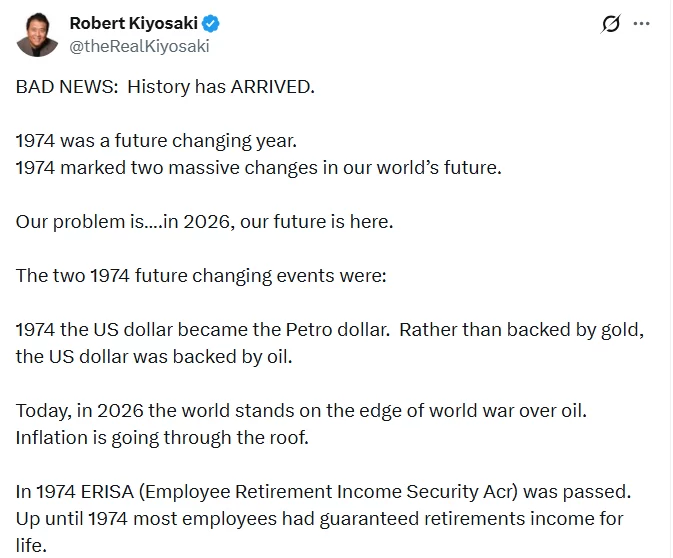Click the final word "life." of the post
This screenshot has width=673, height=558.
[x=30, y=545]
